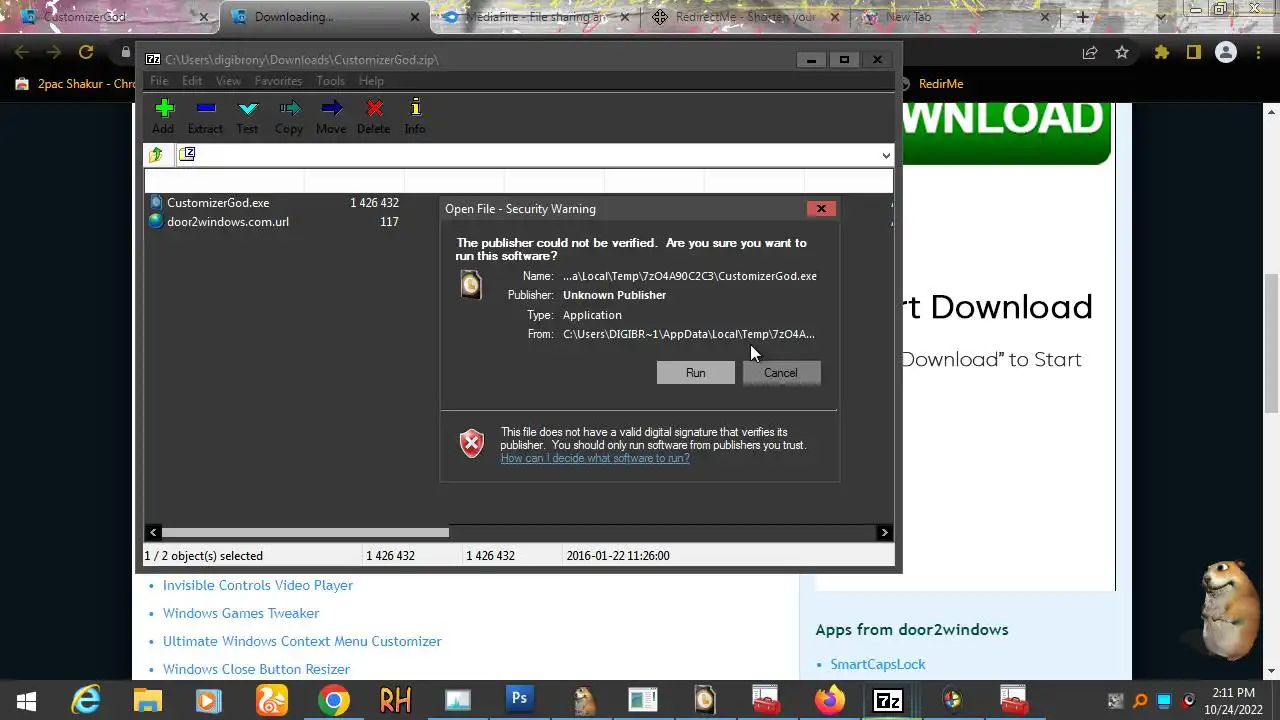Open Firefox from taskbar

pyautogui.click(x=829, y=701)
